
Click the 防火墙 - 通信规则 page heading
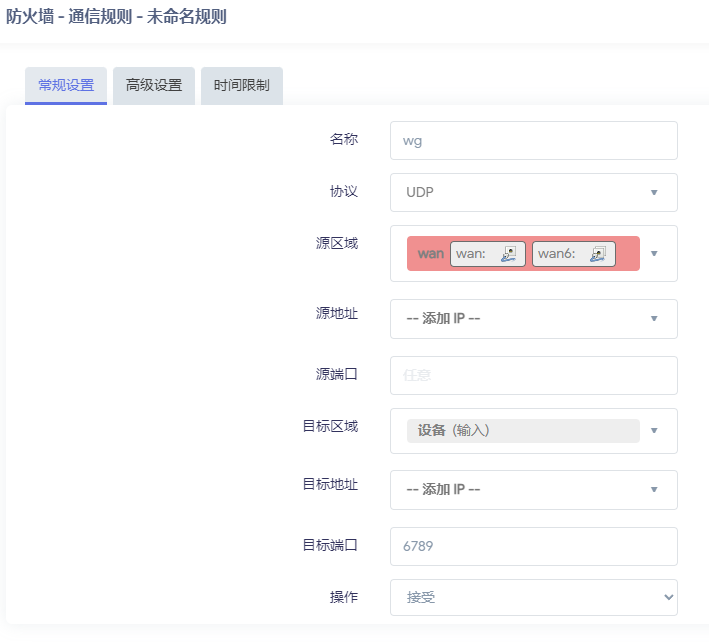[x=116, y=17]
